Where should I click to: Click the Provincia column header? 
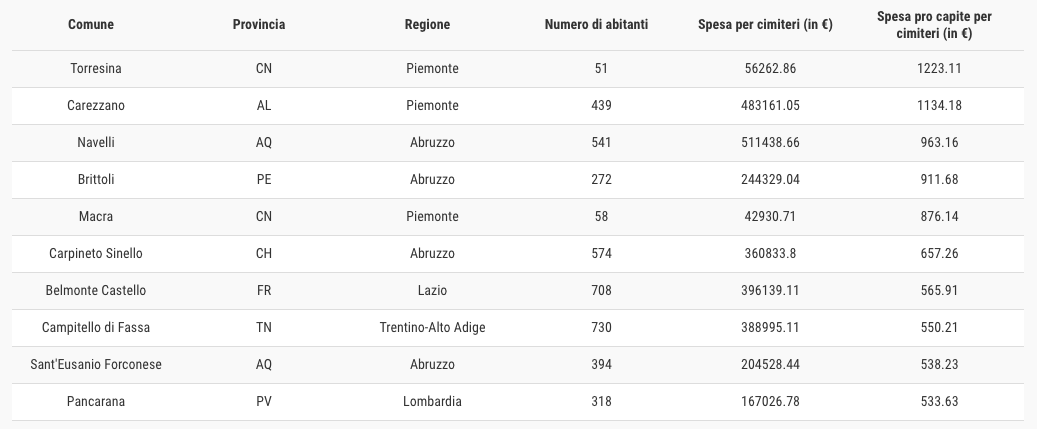click(259, 24)
